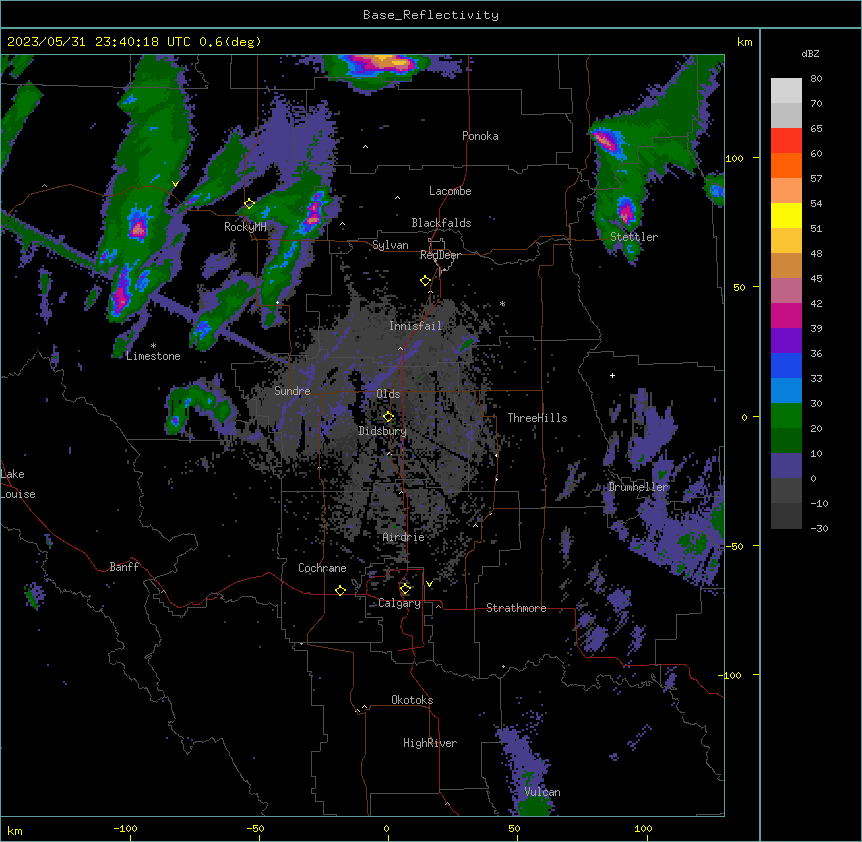Select the red 65 dBZ color swatch

tap(786, 140)
